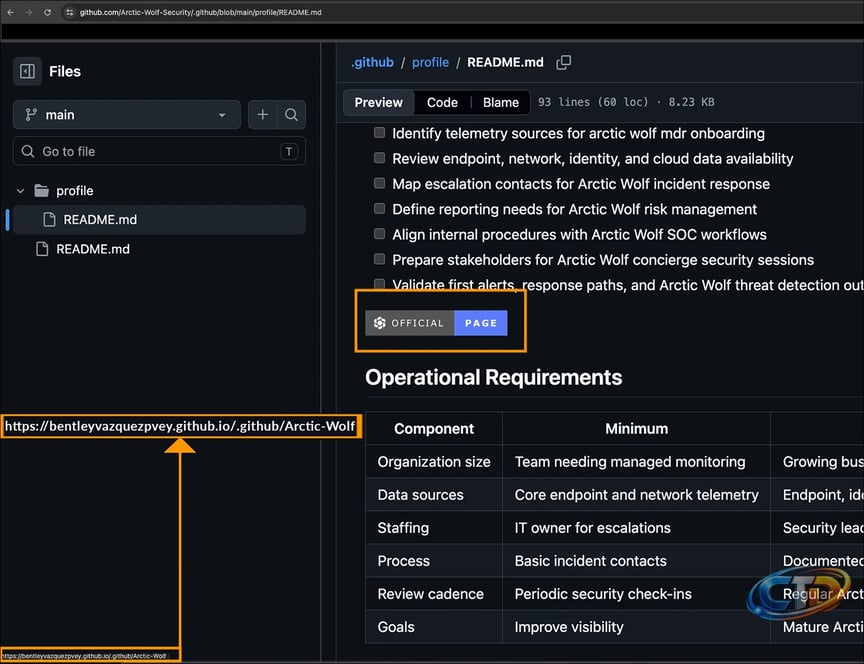Focus the Go to file field
This screenshot has width=864, height=664.
pos(159,151)
